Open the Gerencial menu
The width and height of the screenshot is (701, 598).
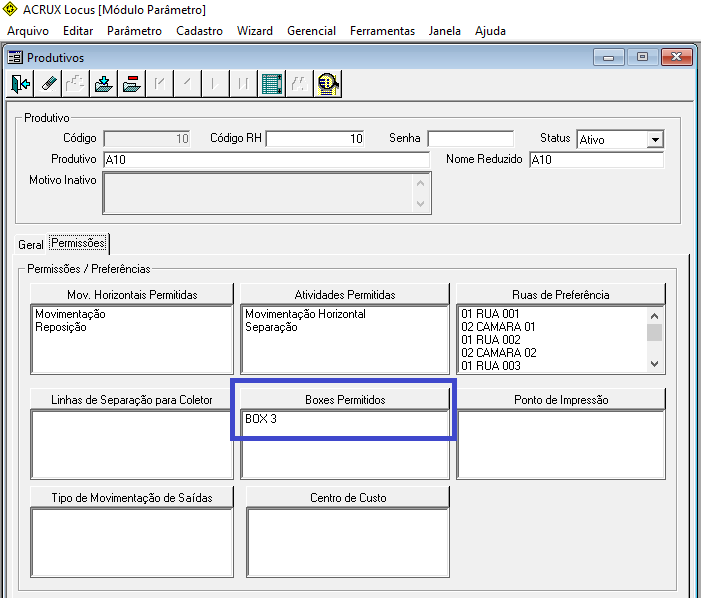[311, 31]
